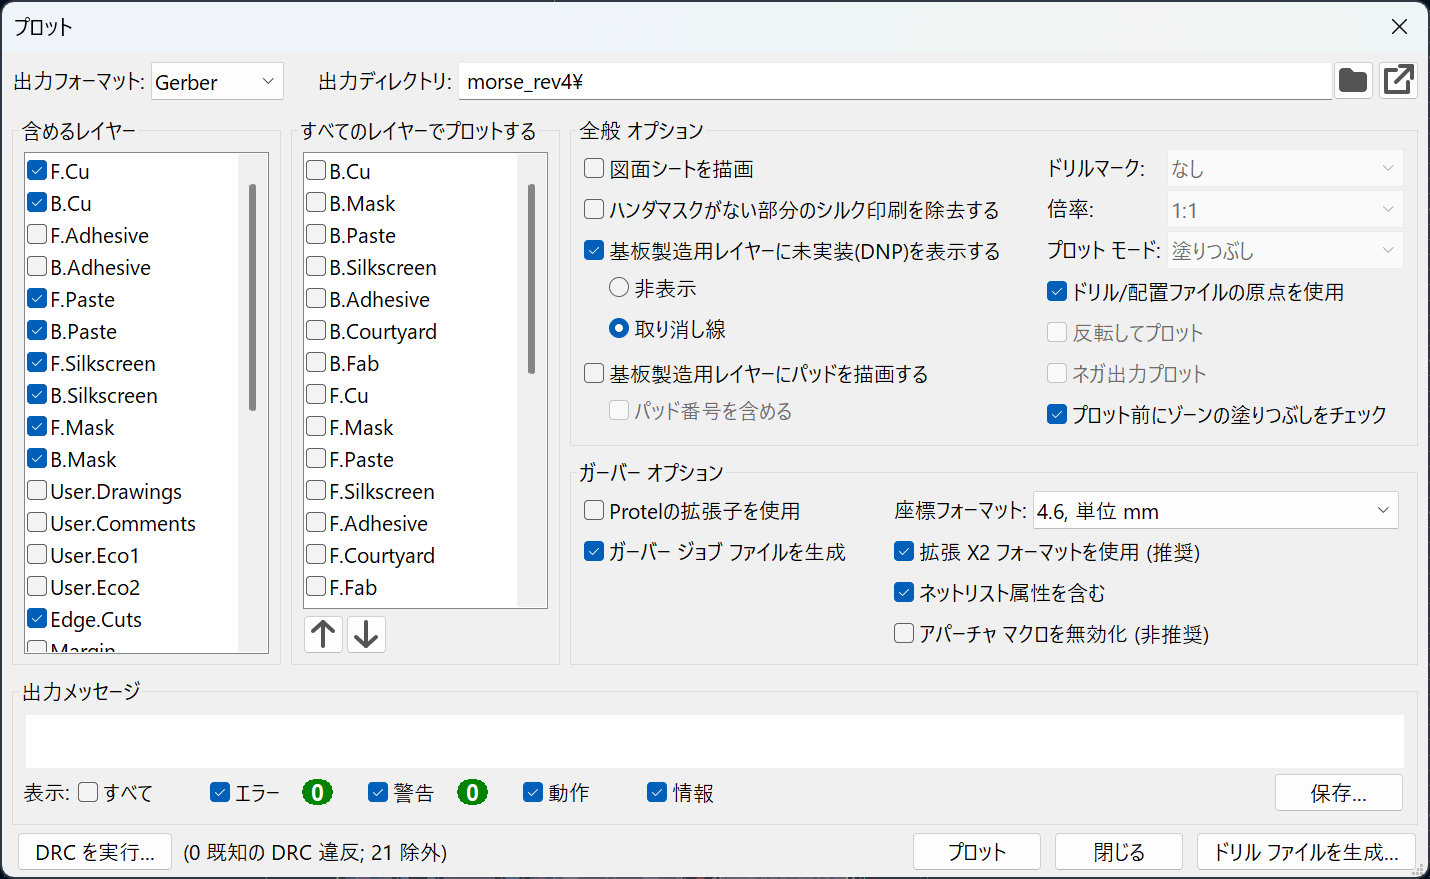Open output directory in file explorer icon
1430x879 pixels.
point(1398,80)
